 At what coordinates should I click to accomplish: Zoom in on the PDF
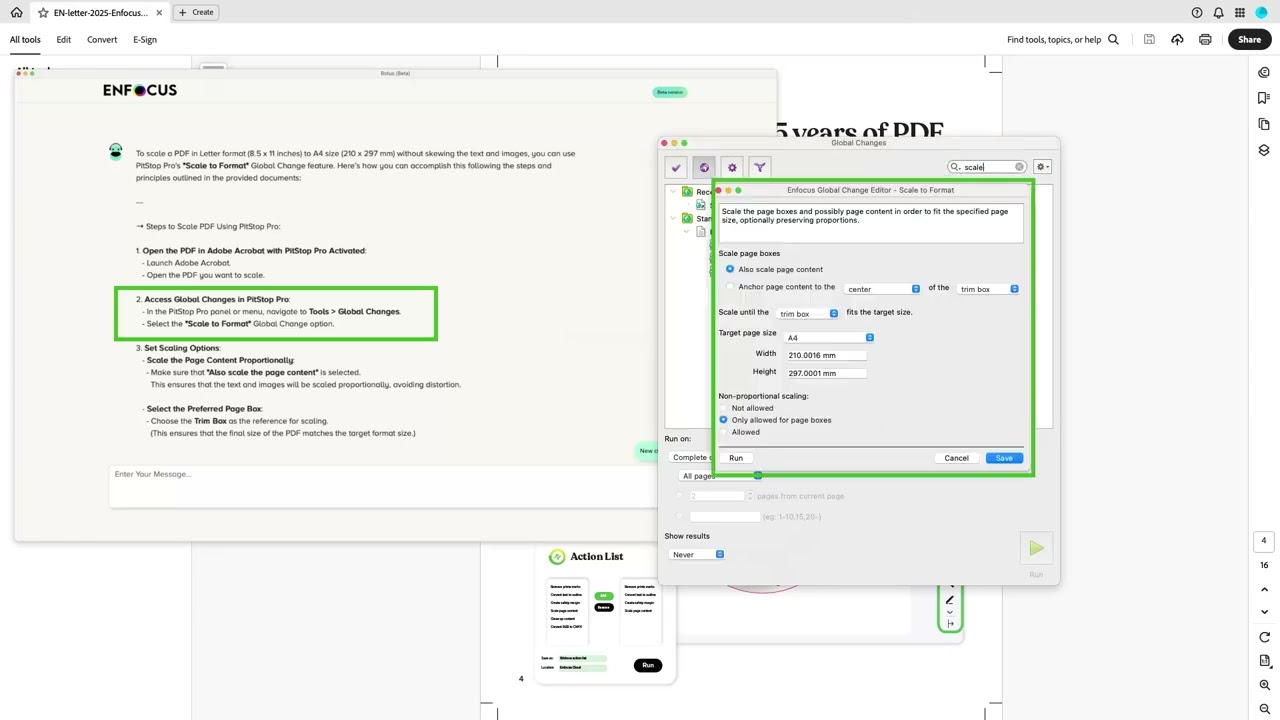coord(1264,685)
